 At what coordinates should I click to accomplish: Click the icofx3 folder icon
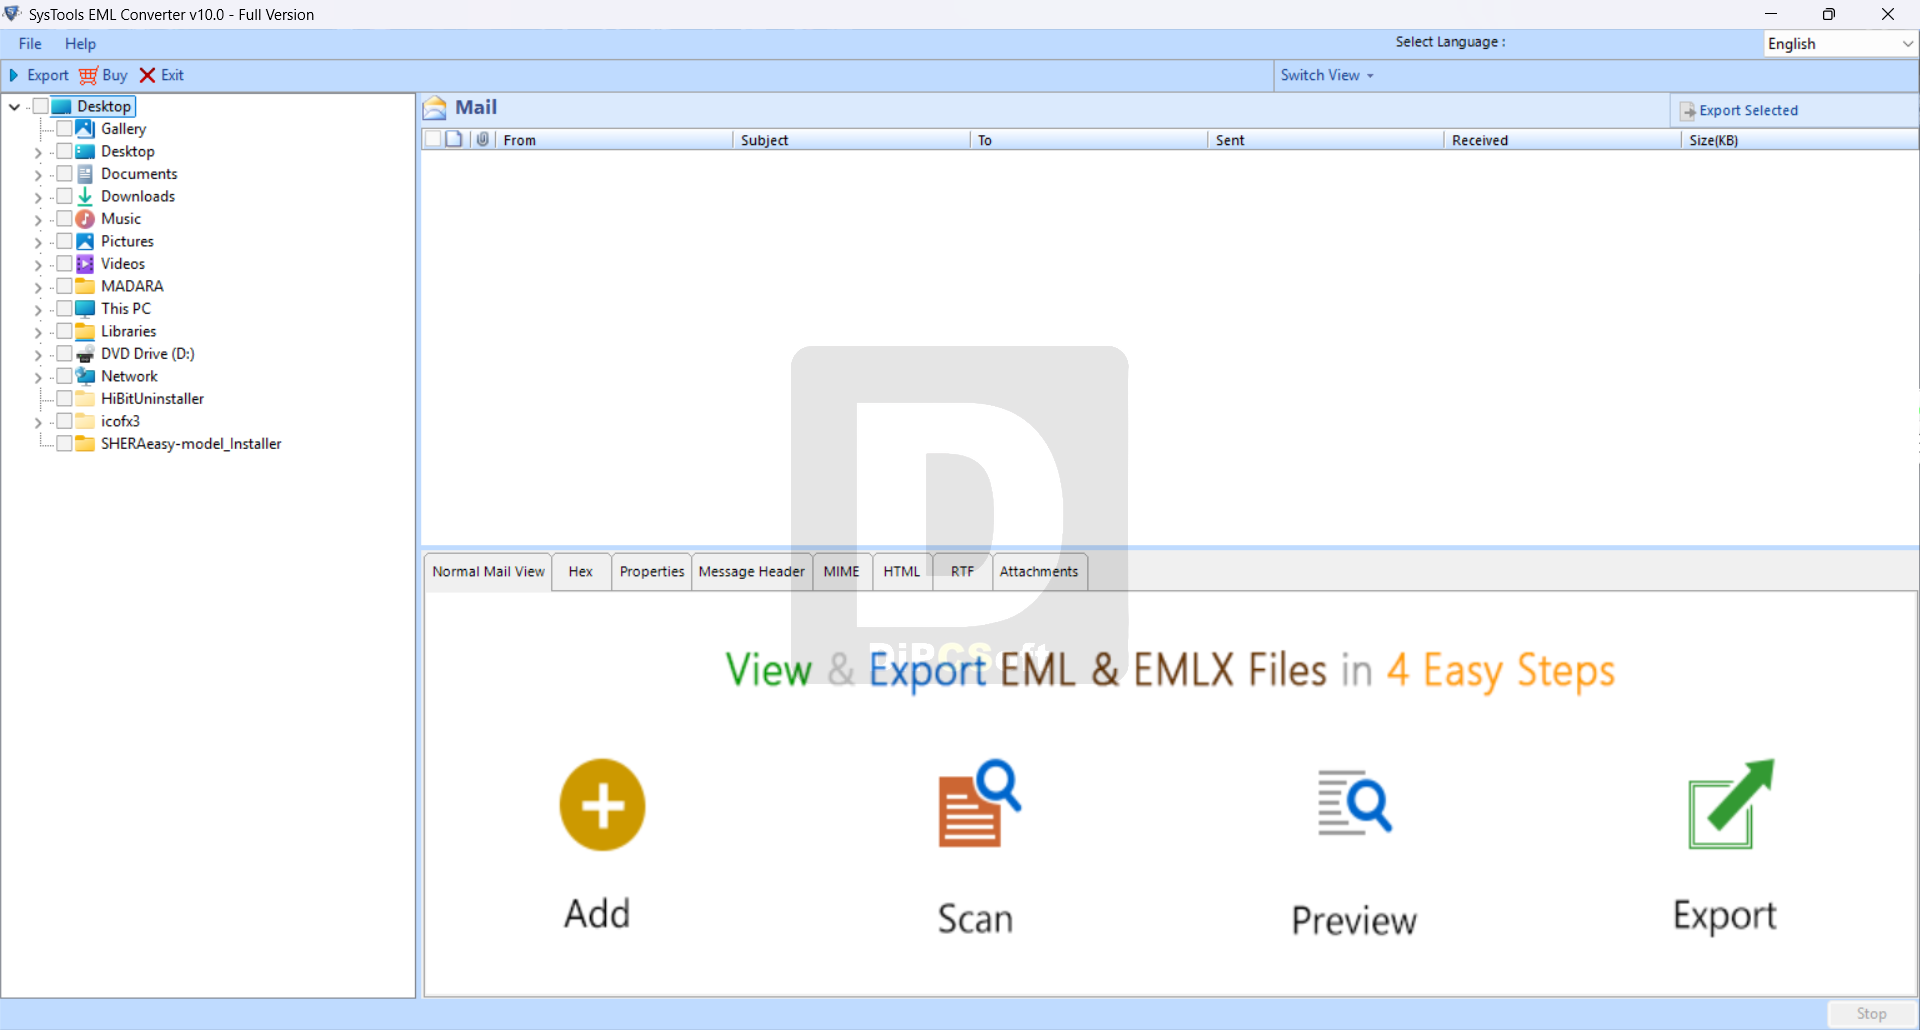[85, 421]
